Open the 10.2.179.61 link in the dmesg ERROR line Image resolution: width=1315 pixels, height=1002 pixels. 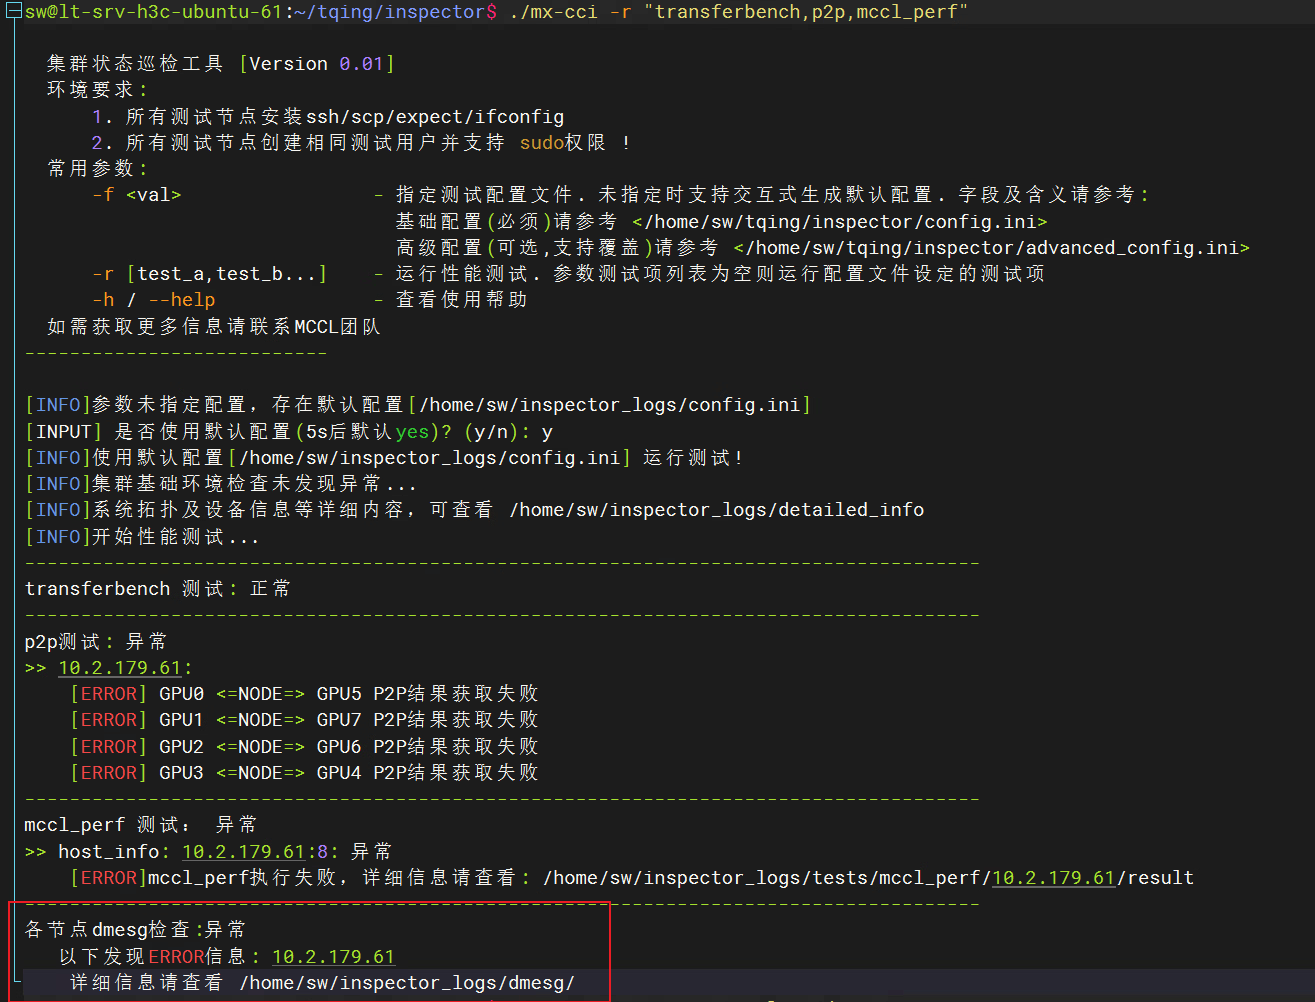333,957
